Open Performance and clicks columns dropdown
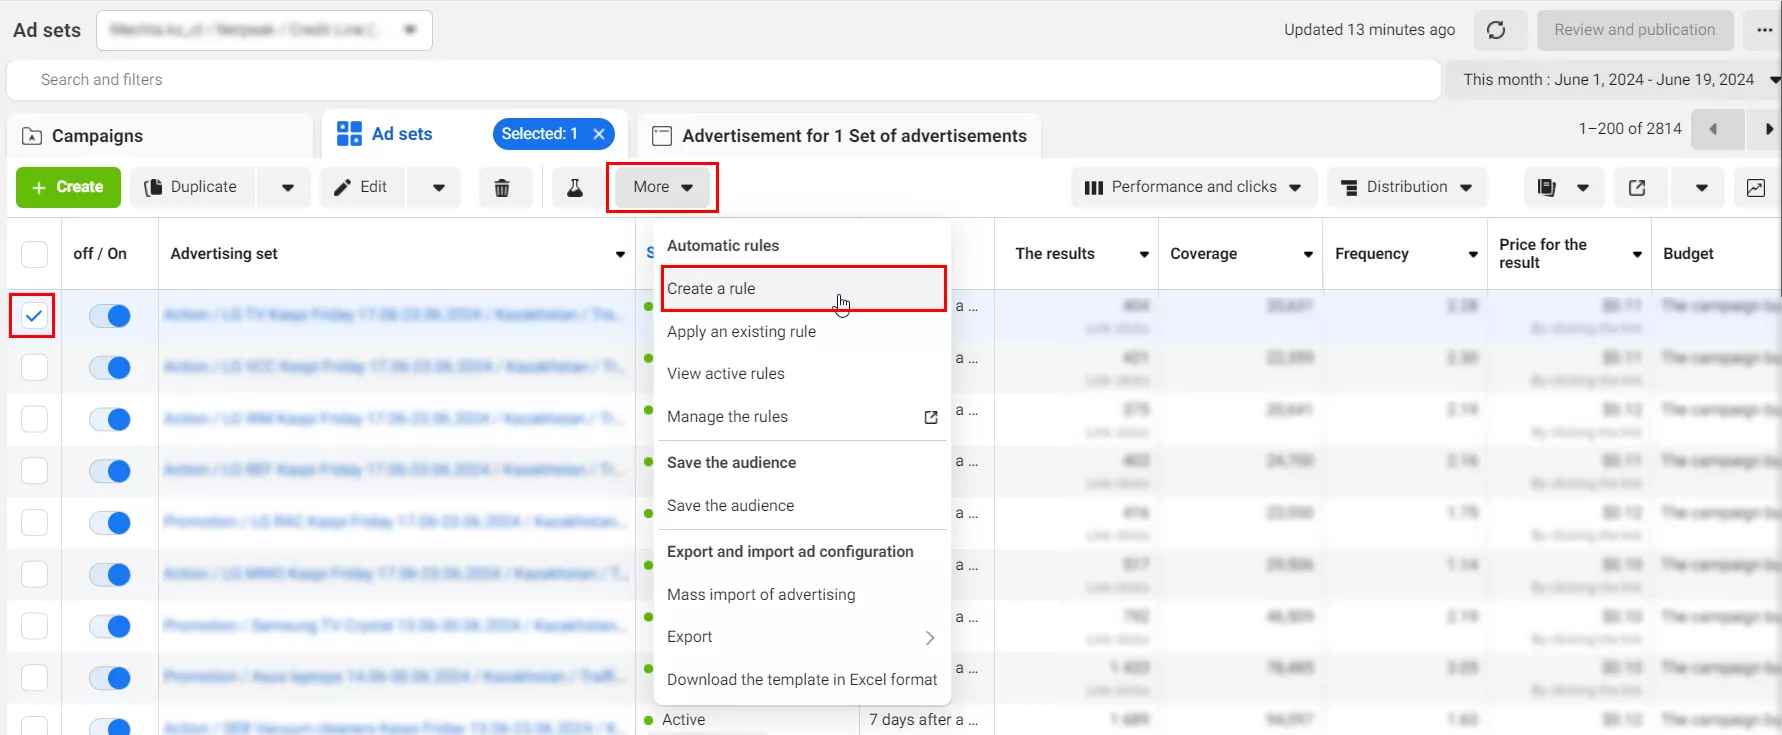Screen dimensions: 1782x735 tap(1193, 187)
